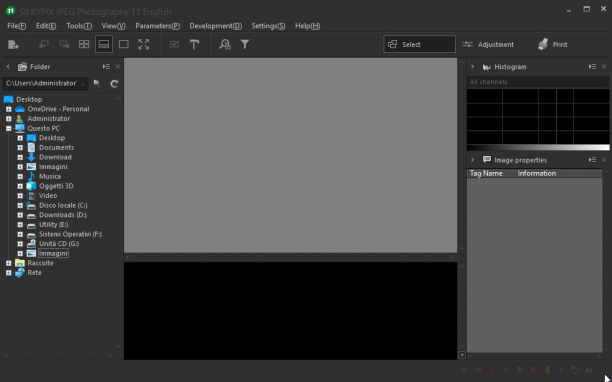Open the hammer tool settings icon
The height and width of the screenshot is (382, 612).
[194, 44]
